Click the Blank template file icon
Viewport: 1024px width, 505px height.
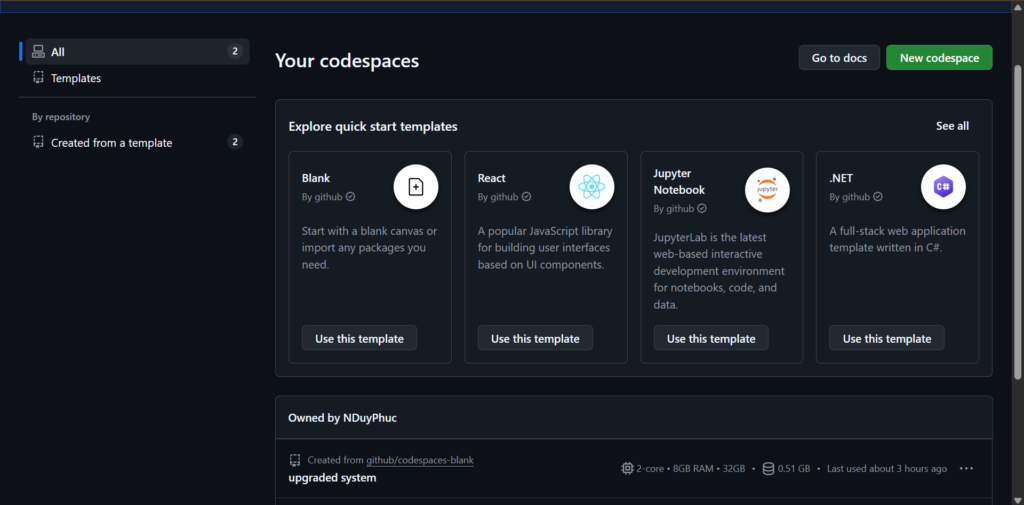point(415,187)
